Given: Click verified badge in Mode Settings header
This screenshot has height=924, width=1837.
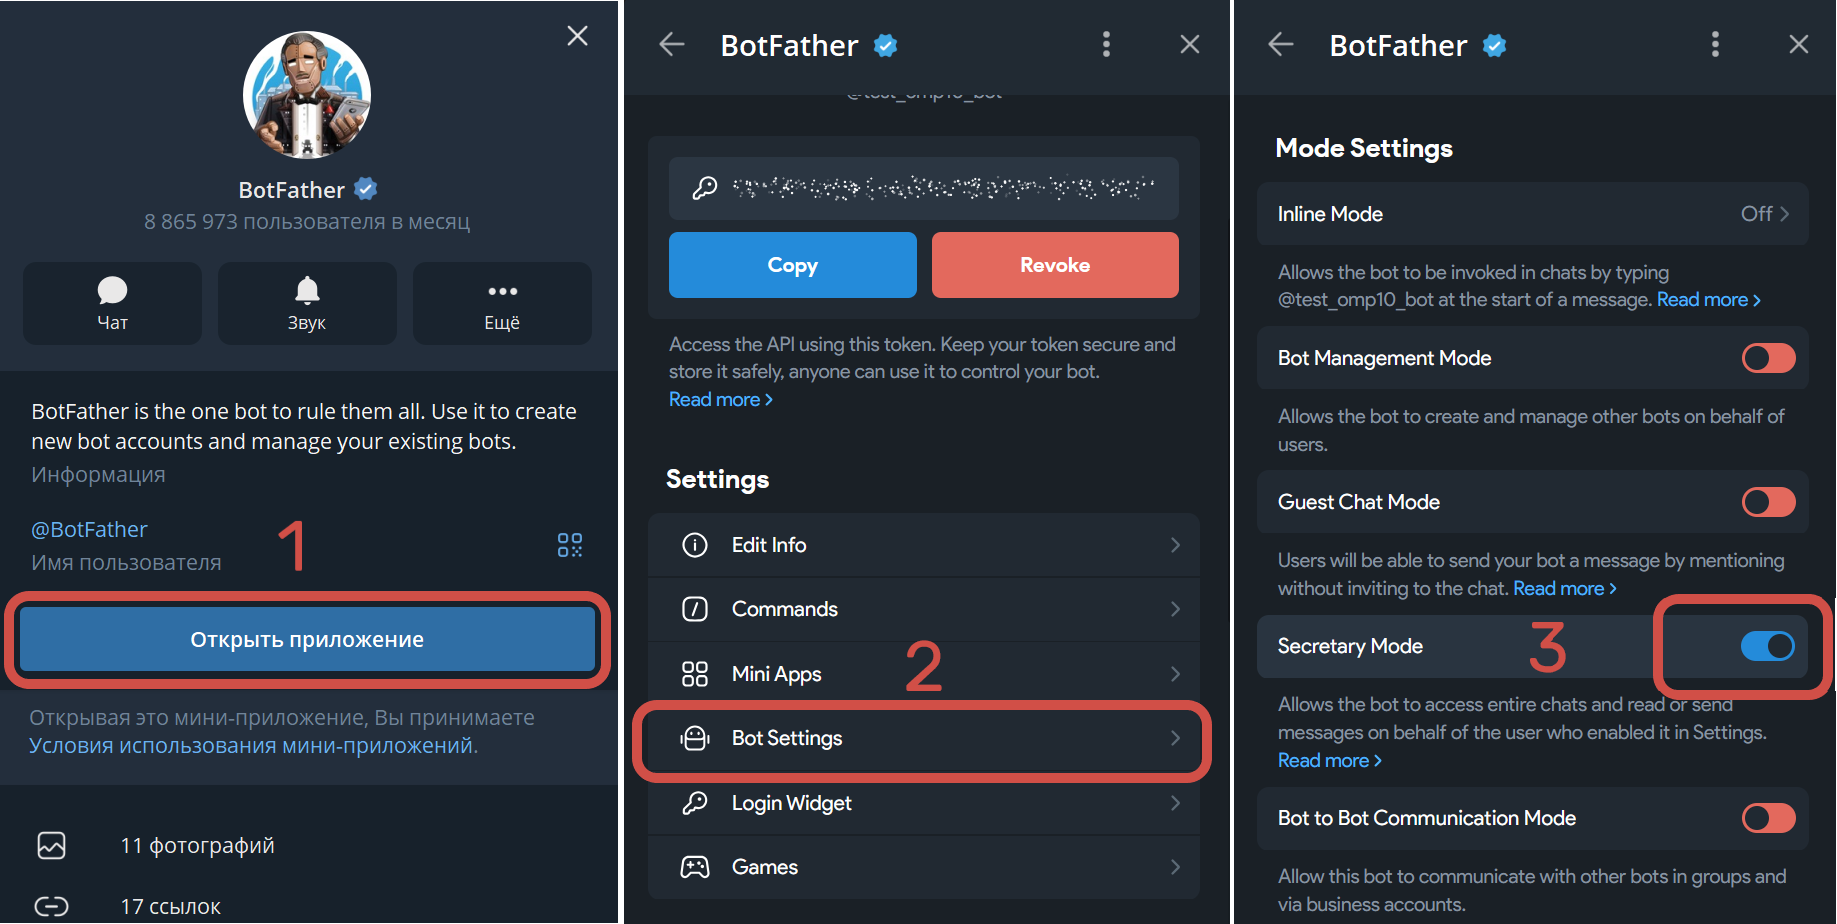Looking at the screenshot, I should pos(1494,45).
